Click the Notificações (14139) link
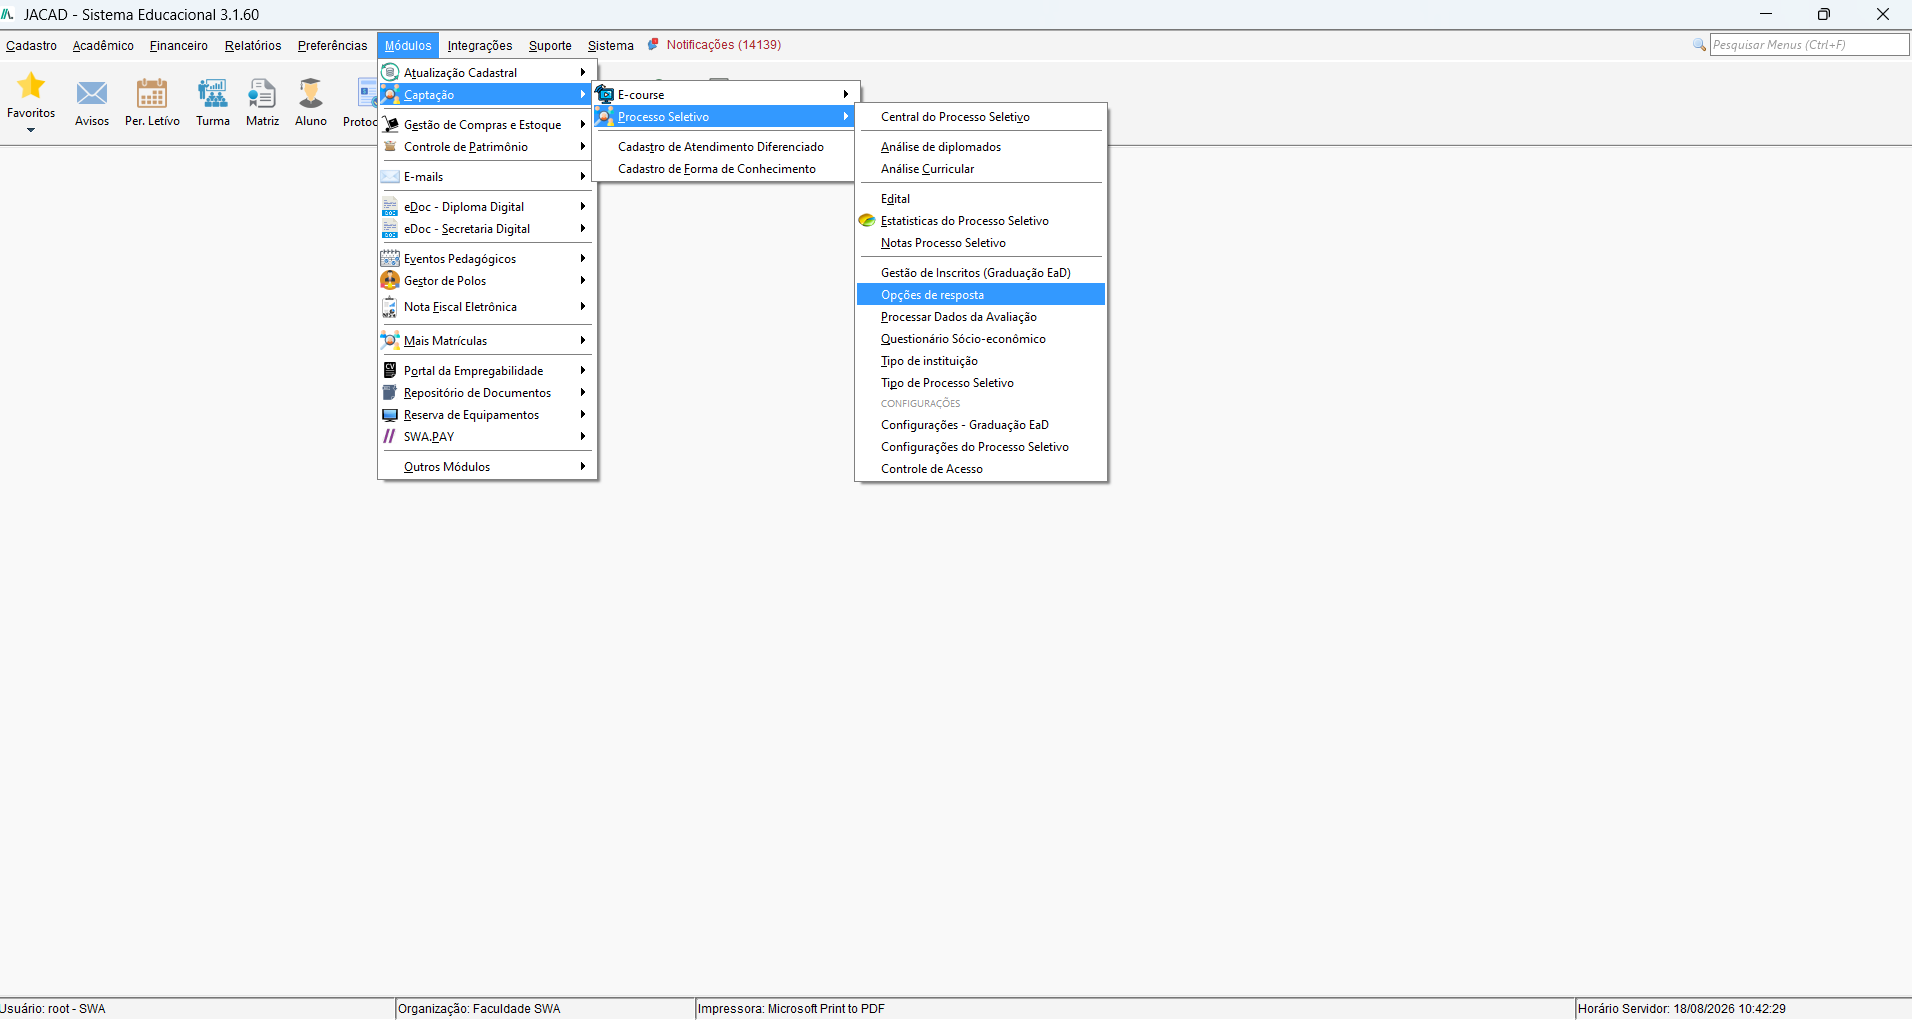This screenshot has width=1912, height=1020. (724, 45)
